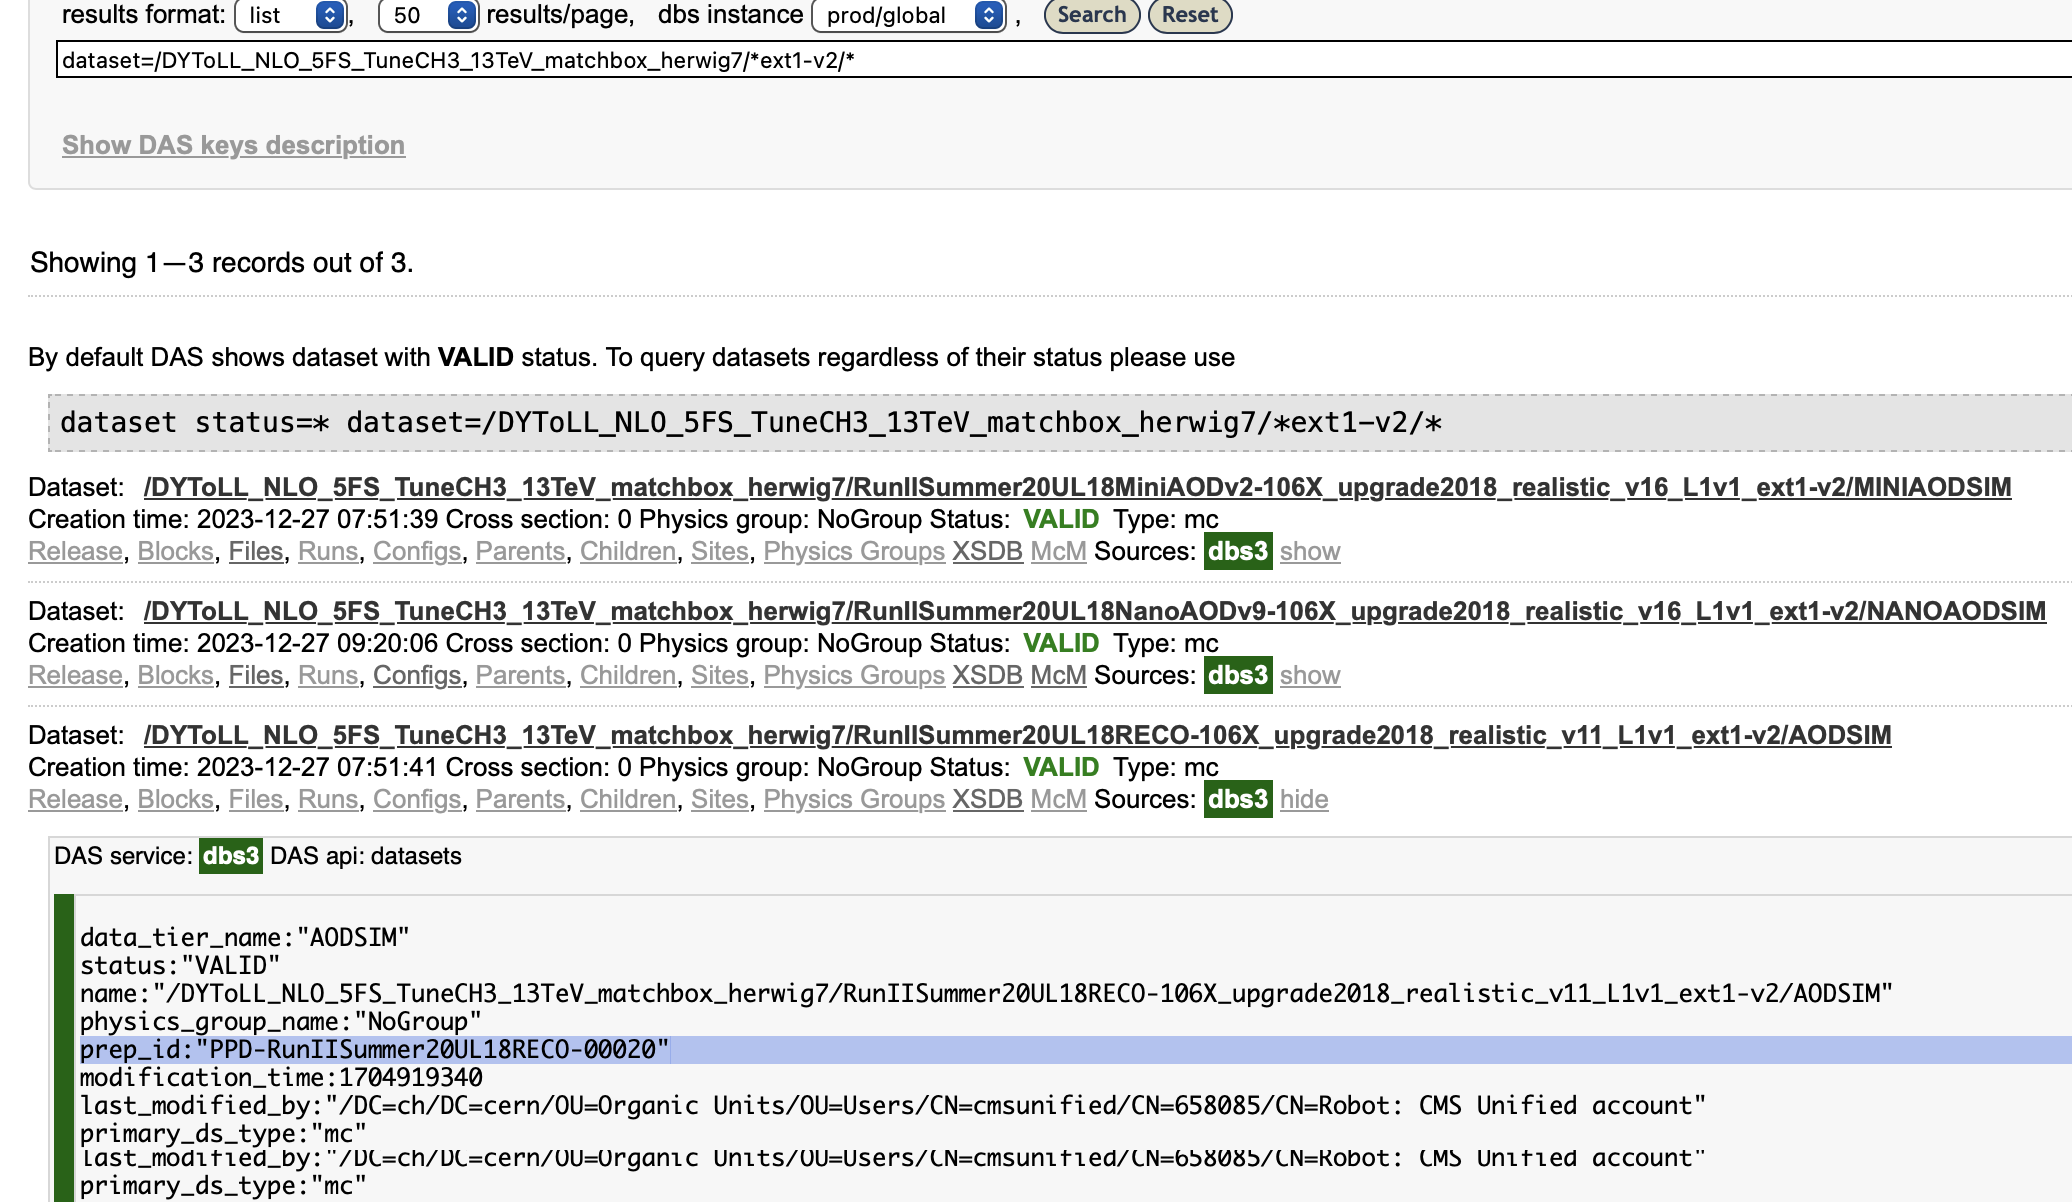The height and width of the screenshot is (1202, 2072).
Task: Open the dbs instance prod/global dropdown
Action: [x=908, y=15]
